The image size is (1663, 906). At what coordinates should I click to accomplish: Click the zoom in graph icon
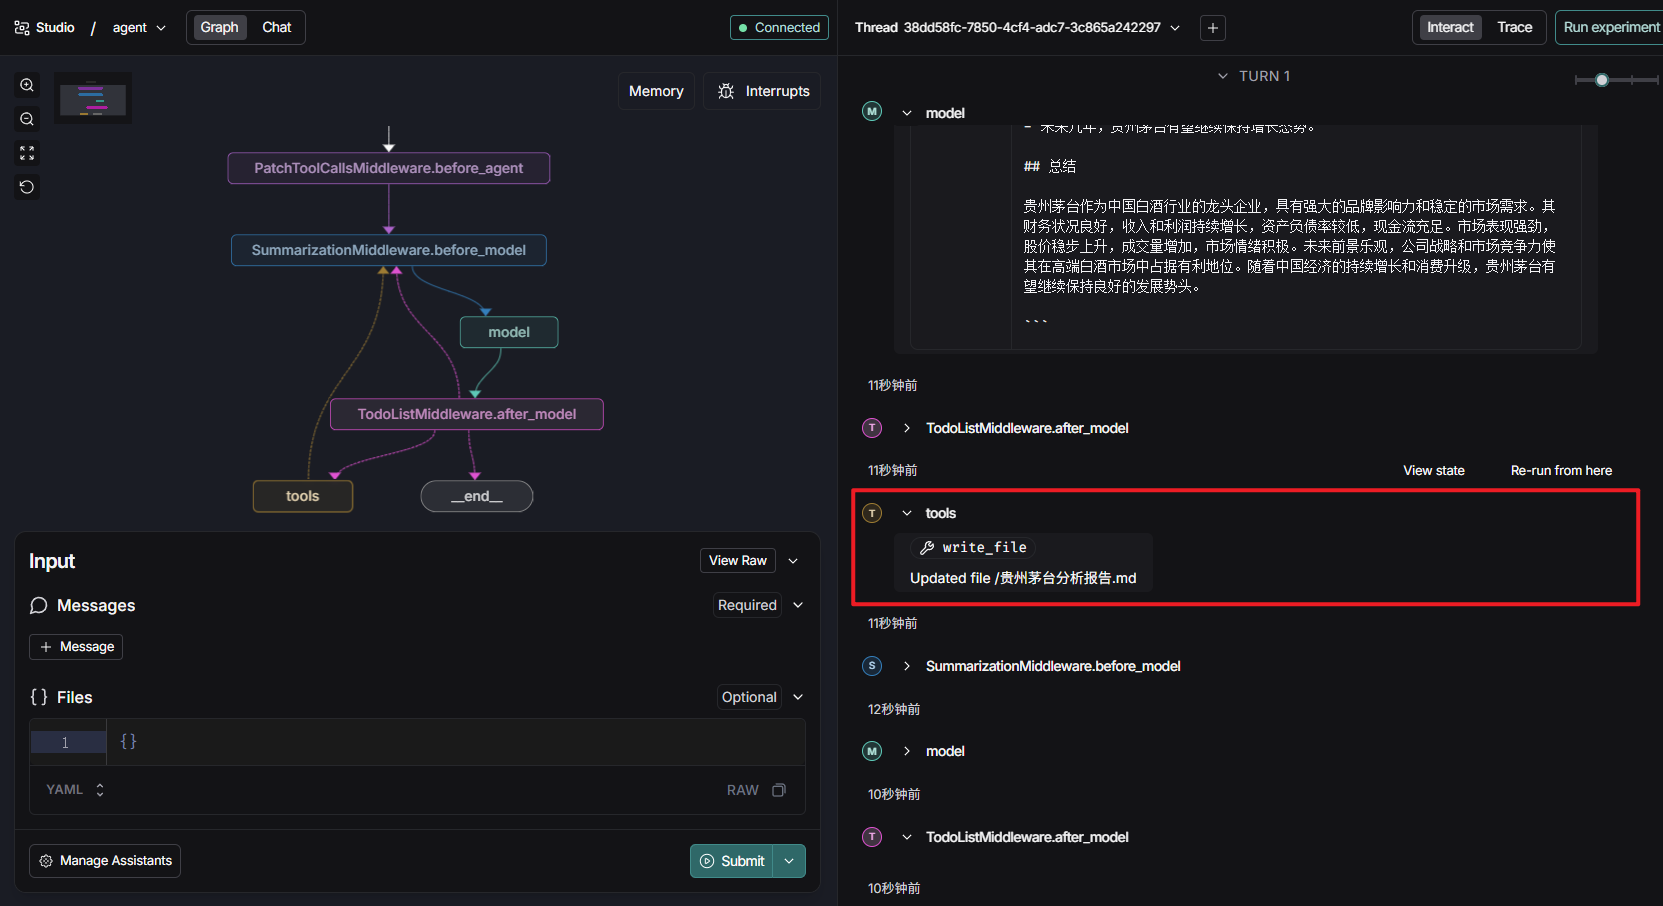[x=27, y=85]
